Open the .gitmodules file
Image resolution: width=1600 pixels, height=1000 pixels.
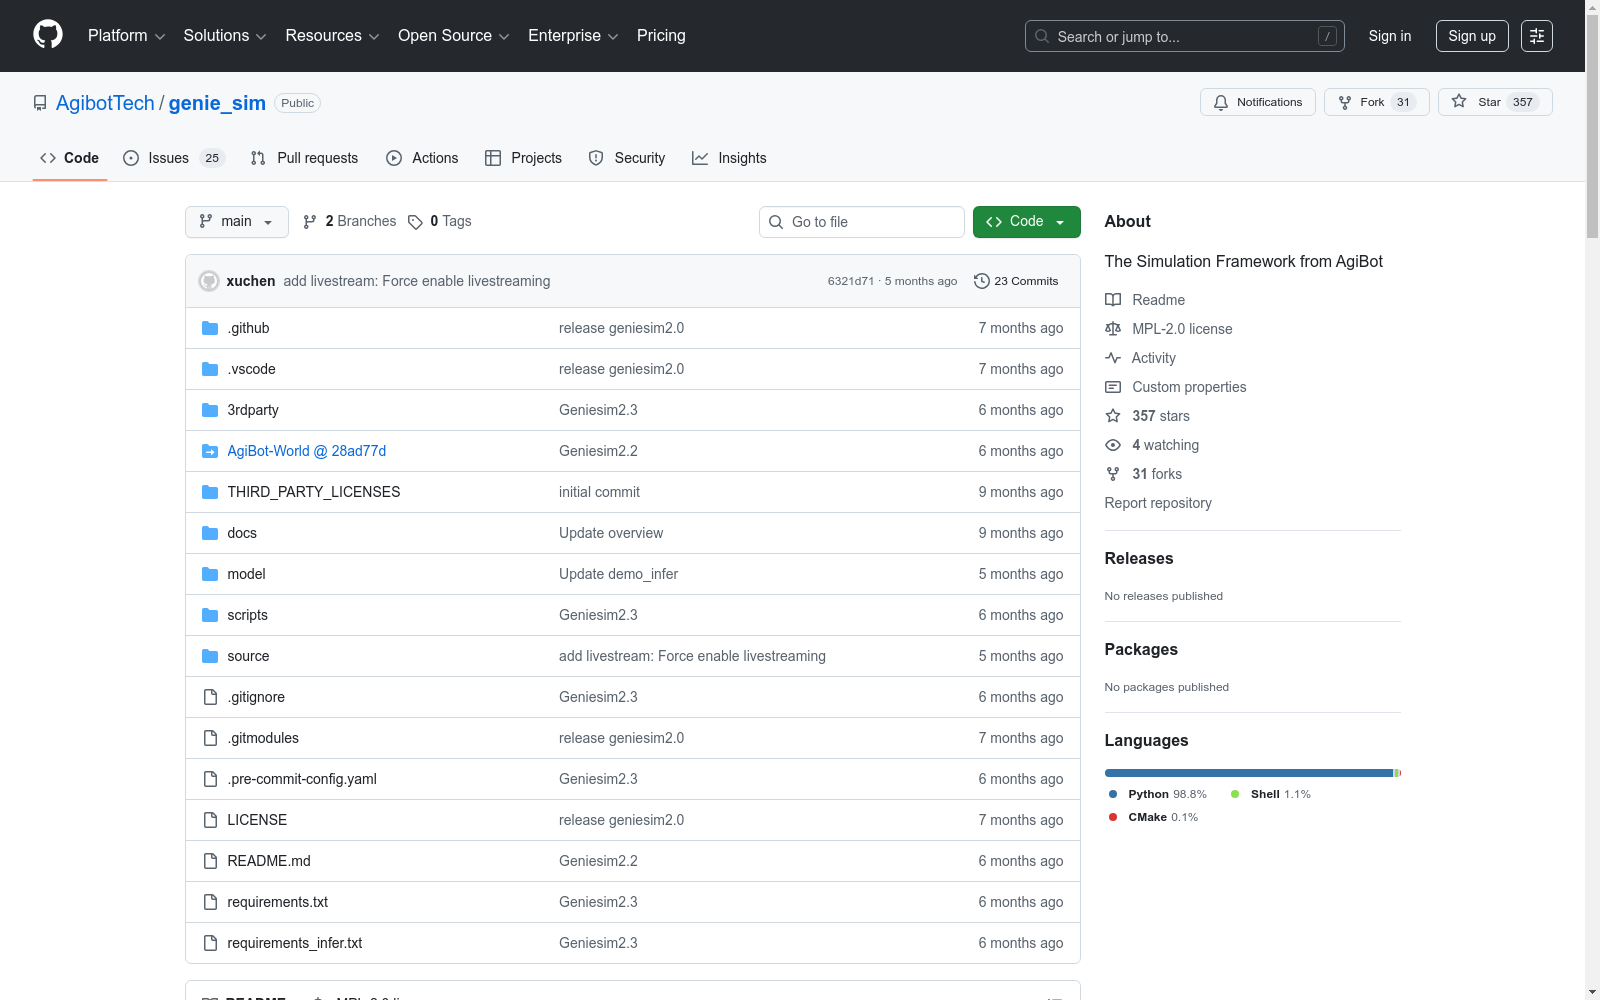pyautogui.click(x=263, y=738)
